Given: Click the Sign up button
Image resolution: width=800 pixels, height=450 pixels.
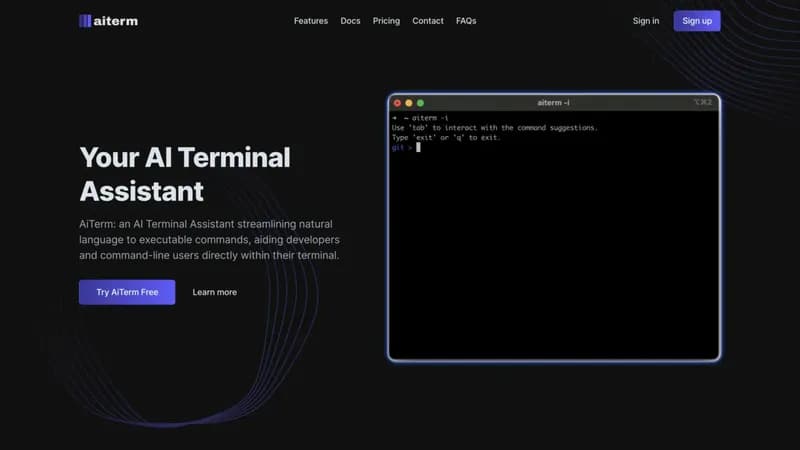Looking at the screenshot, I should 697,21.
